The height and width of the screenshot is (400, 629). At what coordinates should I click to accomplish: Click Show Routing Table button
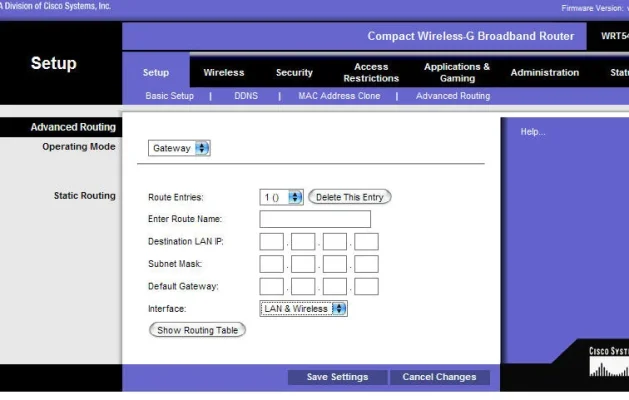click(x=197, y=330)
